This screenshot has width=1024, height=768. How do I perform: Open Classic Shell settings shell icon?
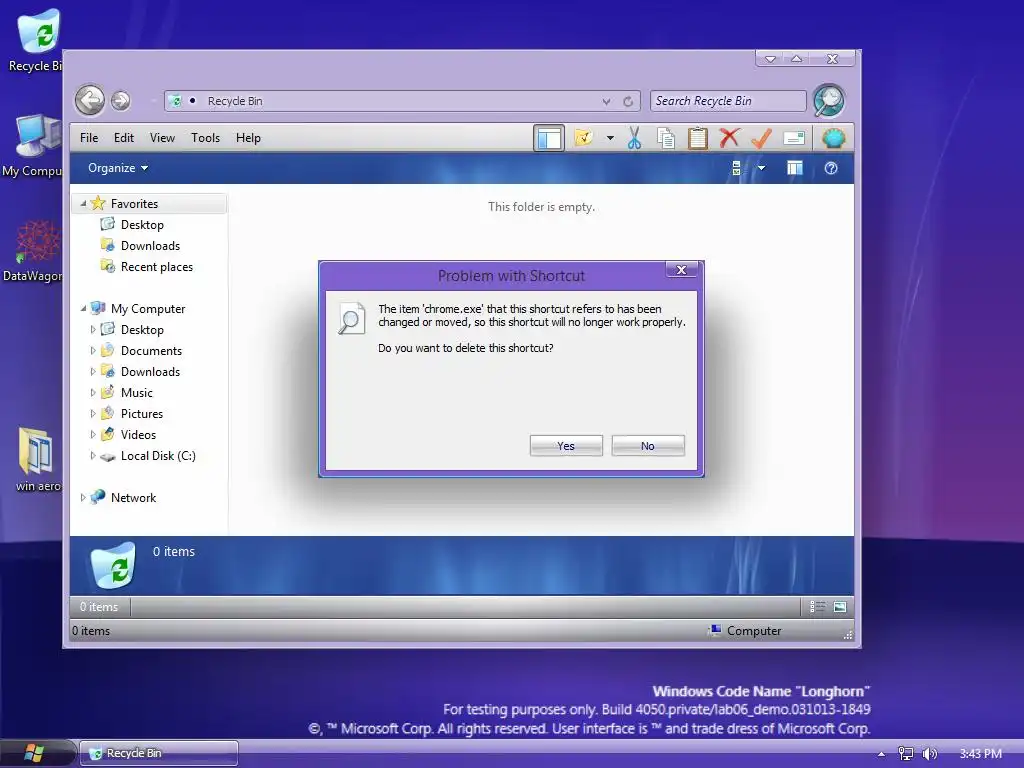pyautogui.click(x=833, y=138)
